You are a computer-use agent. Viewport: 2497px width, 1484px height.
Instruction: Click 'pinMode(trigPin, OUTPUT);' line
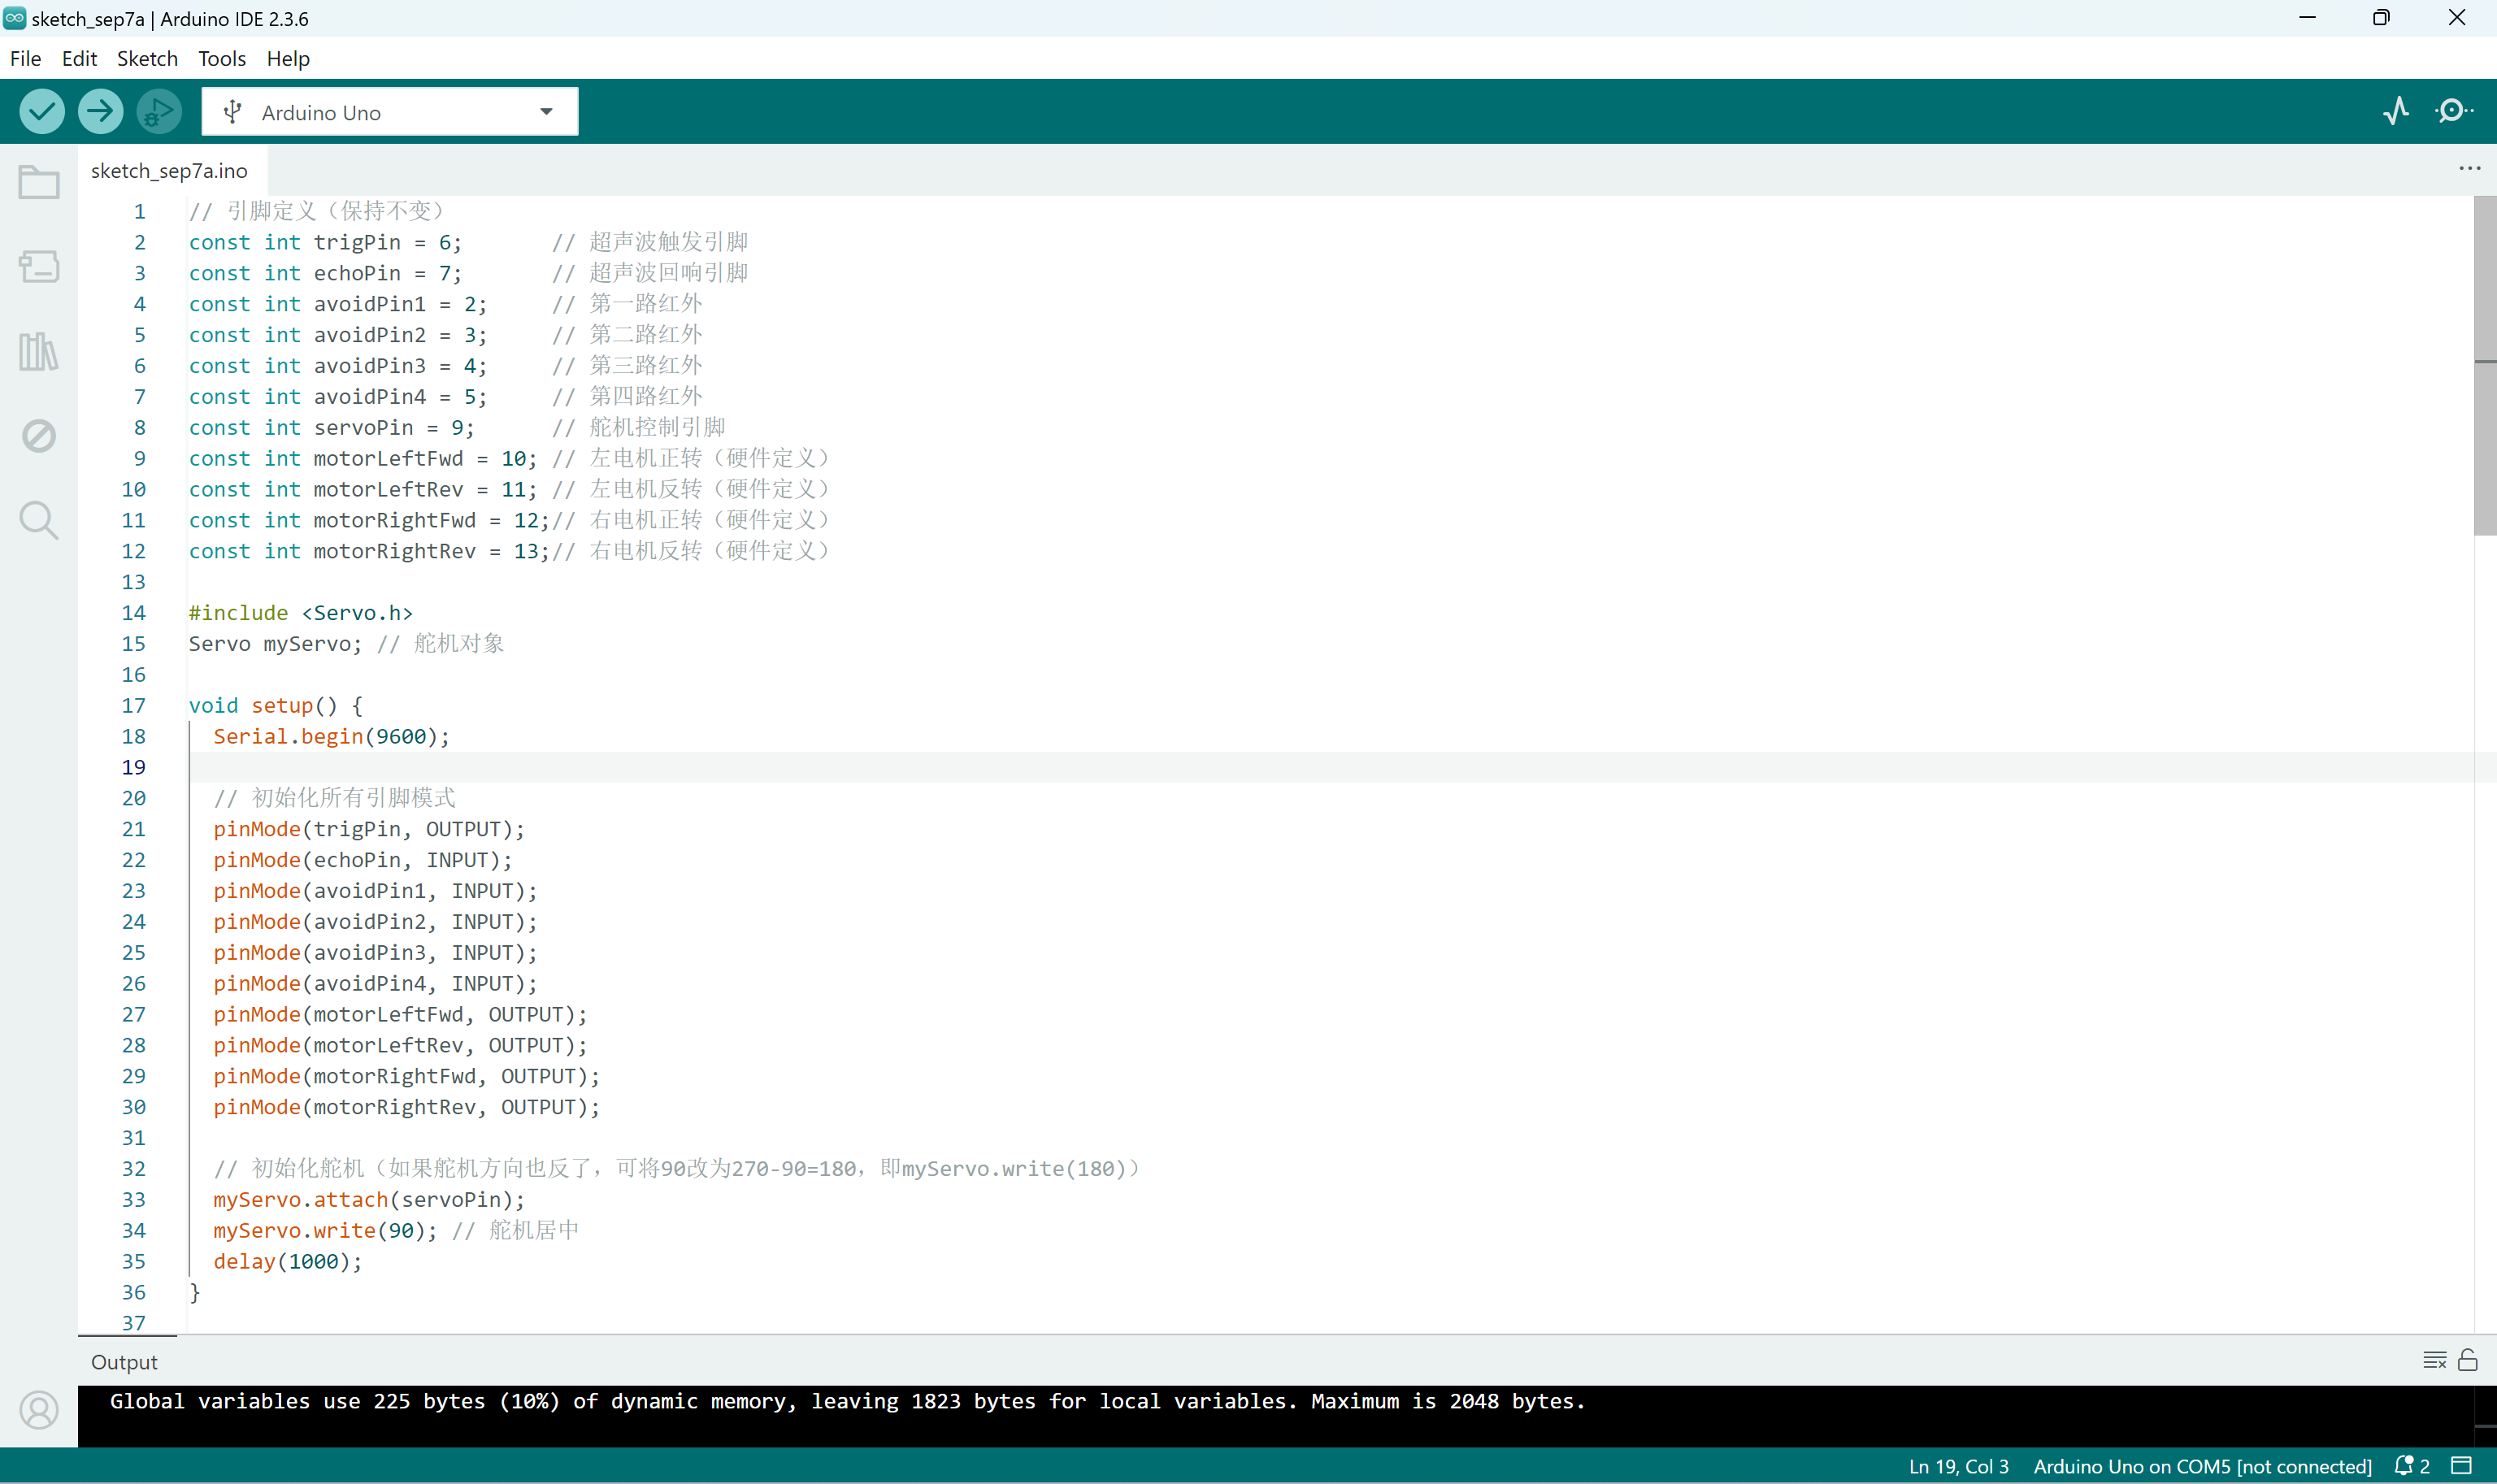(x=369, y=829)
